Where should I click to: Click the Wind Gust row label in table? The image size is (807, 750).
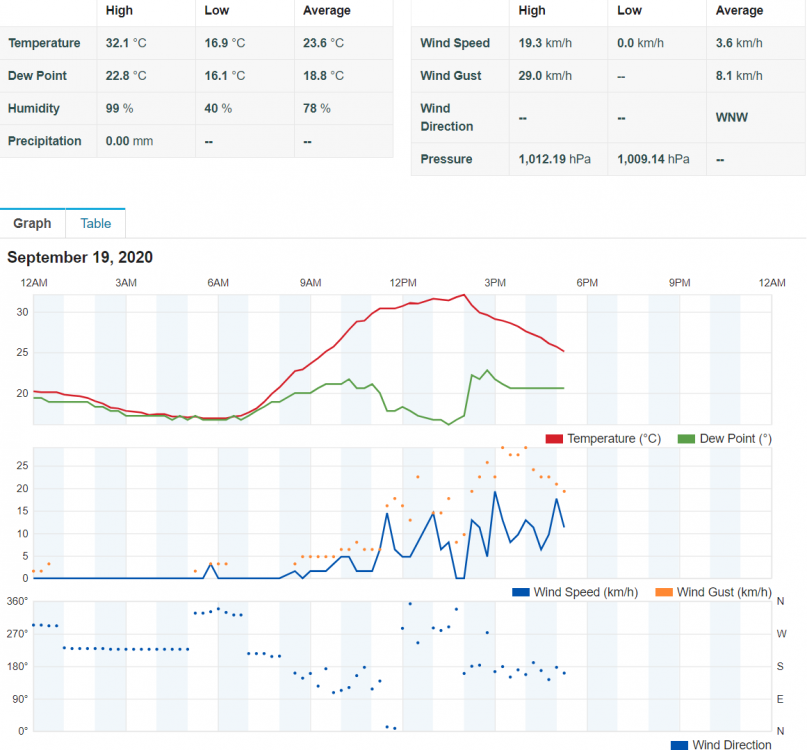[451, 76]
